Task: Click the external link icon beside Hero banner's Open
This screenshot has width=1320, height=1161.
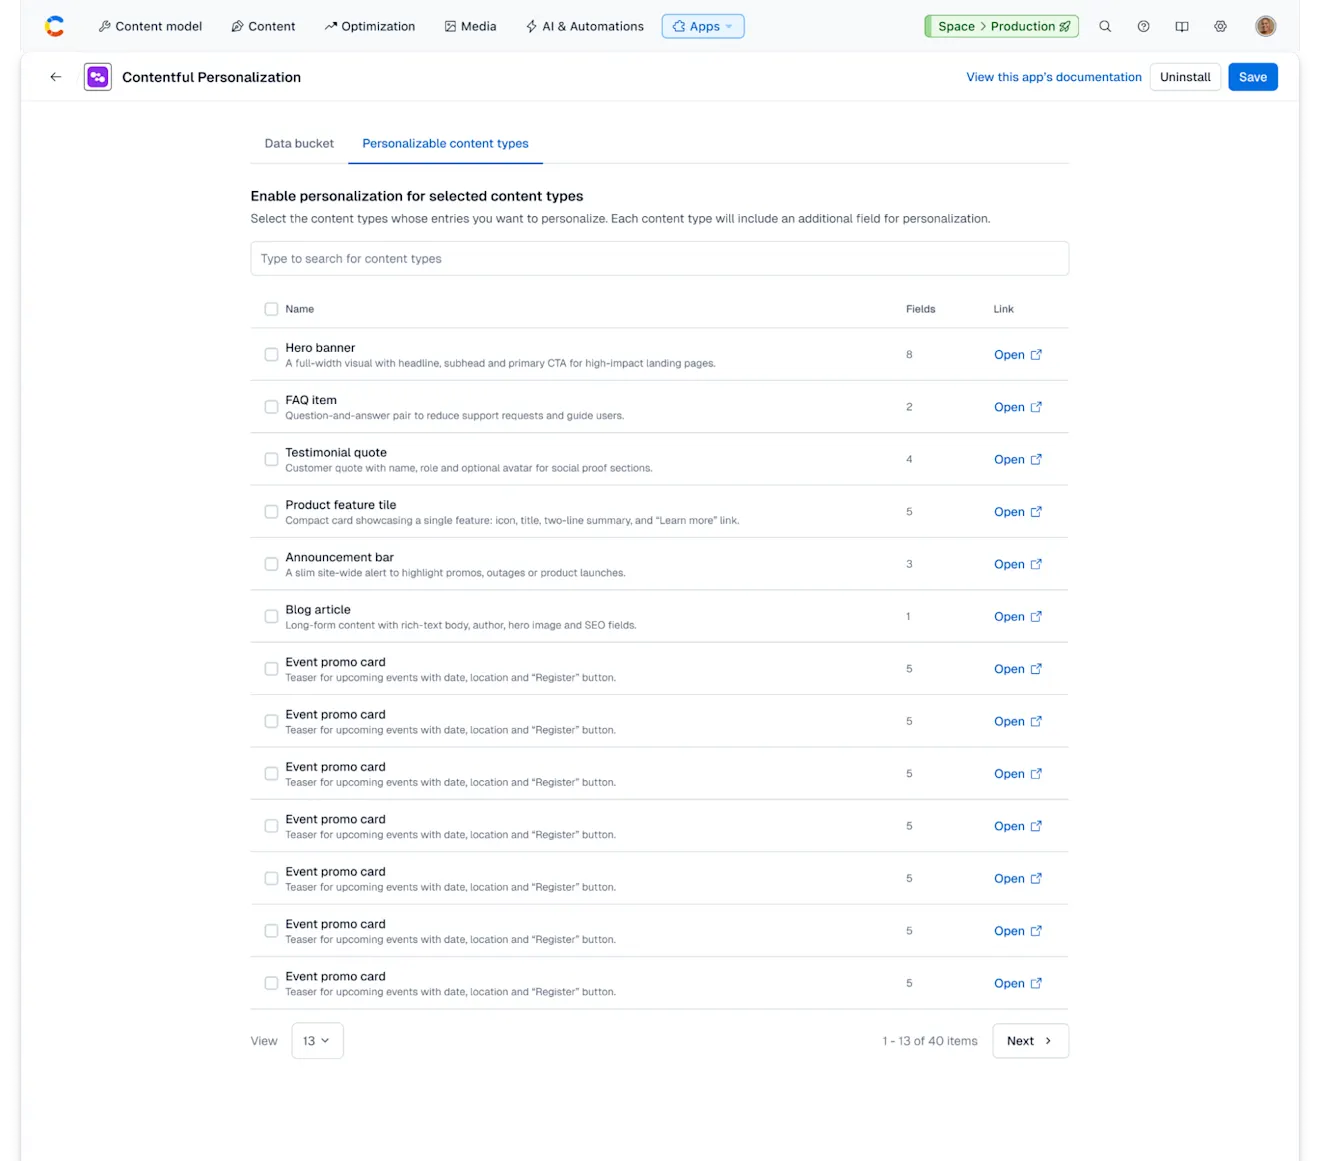Action: point(1036,354)
